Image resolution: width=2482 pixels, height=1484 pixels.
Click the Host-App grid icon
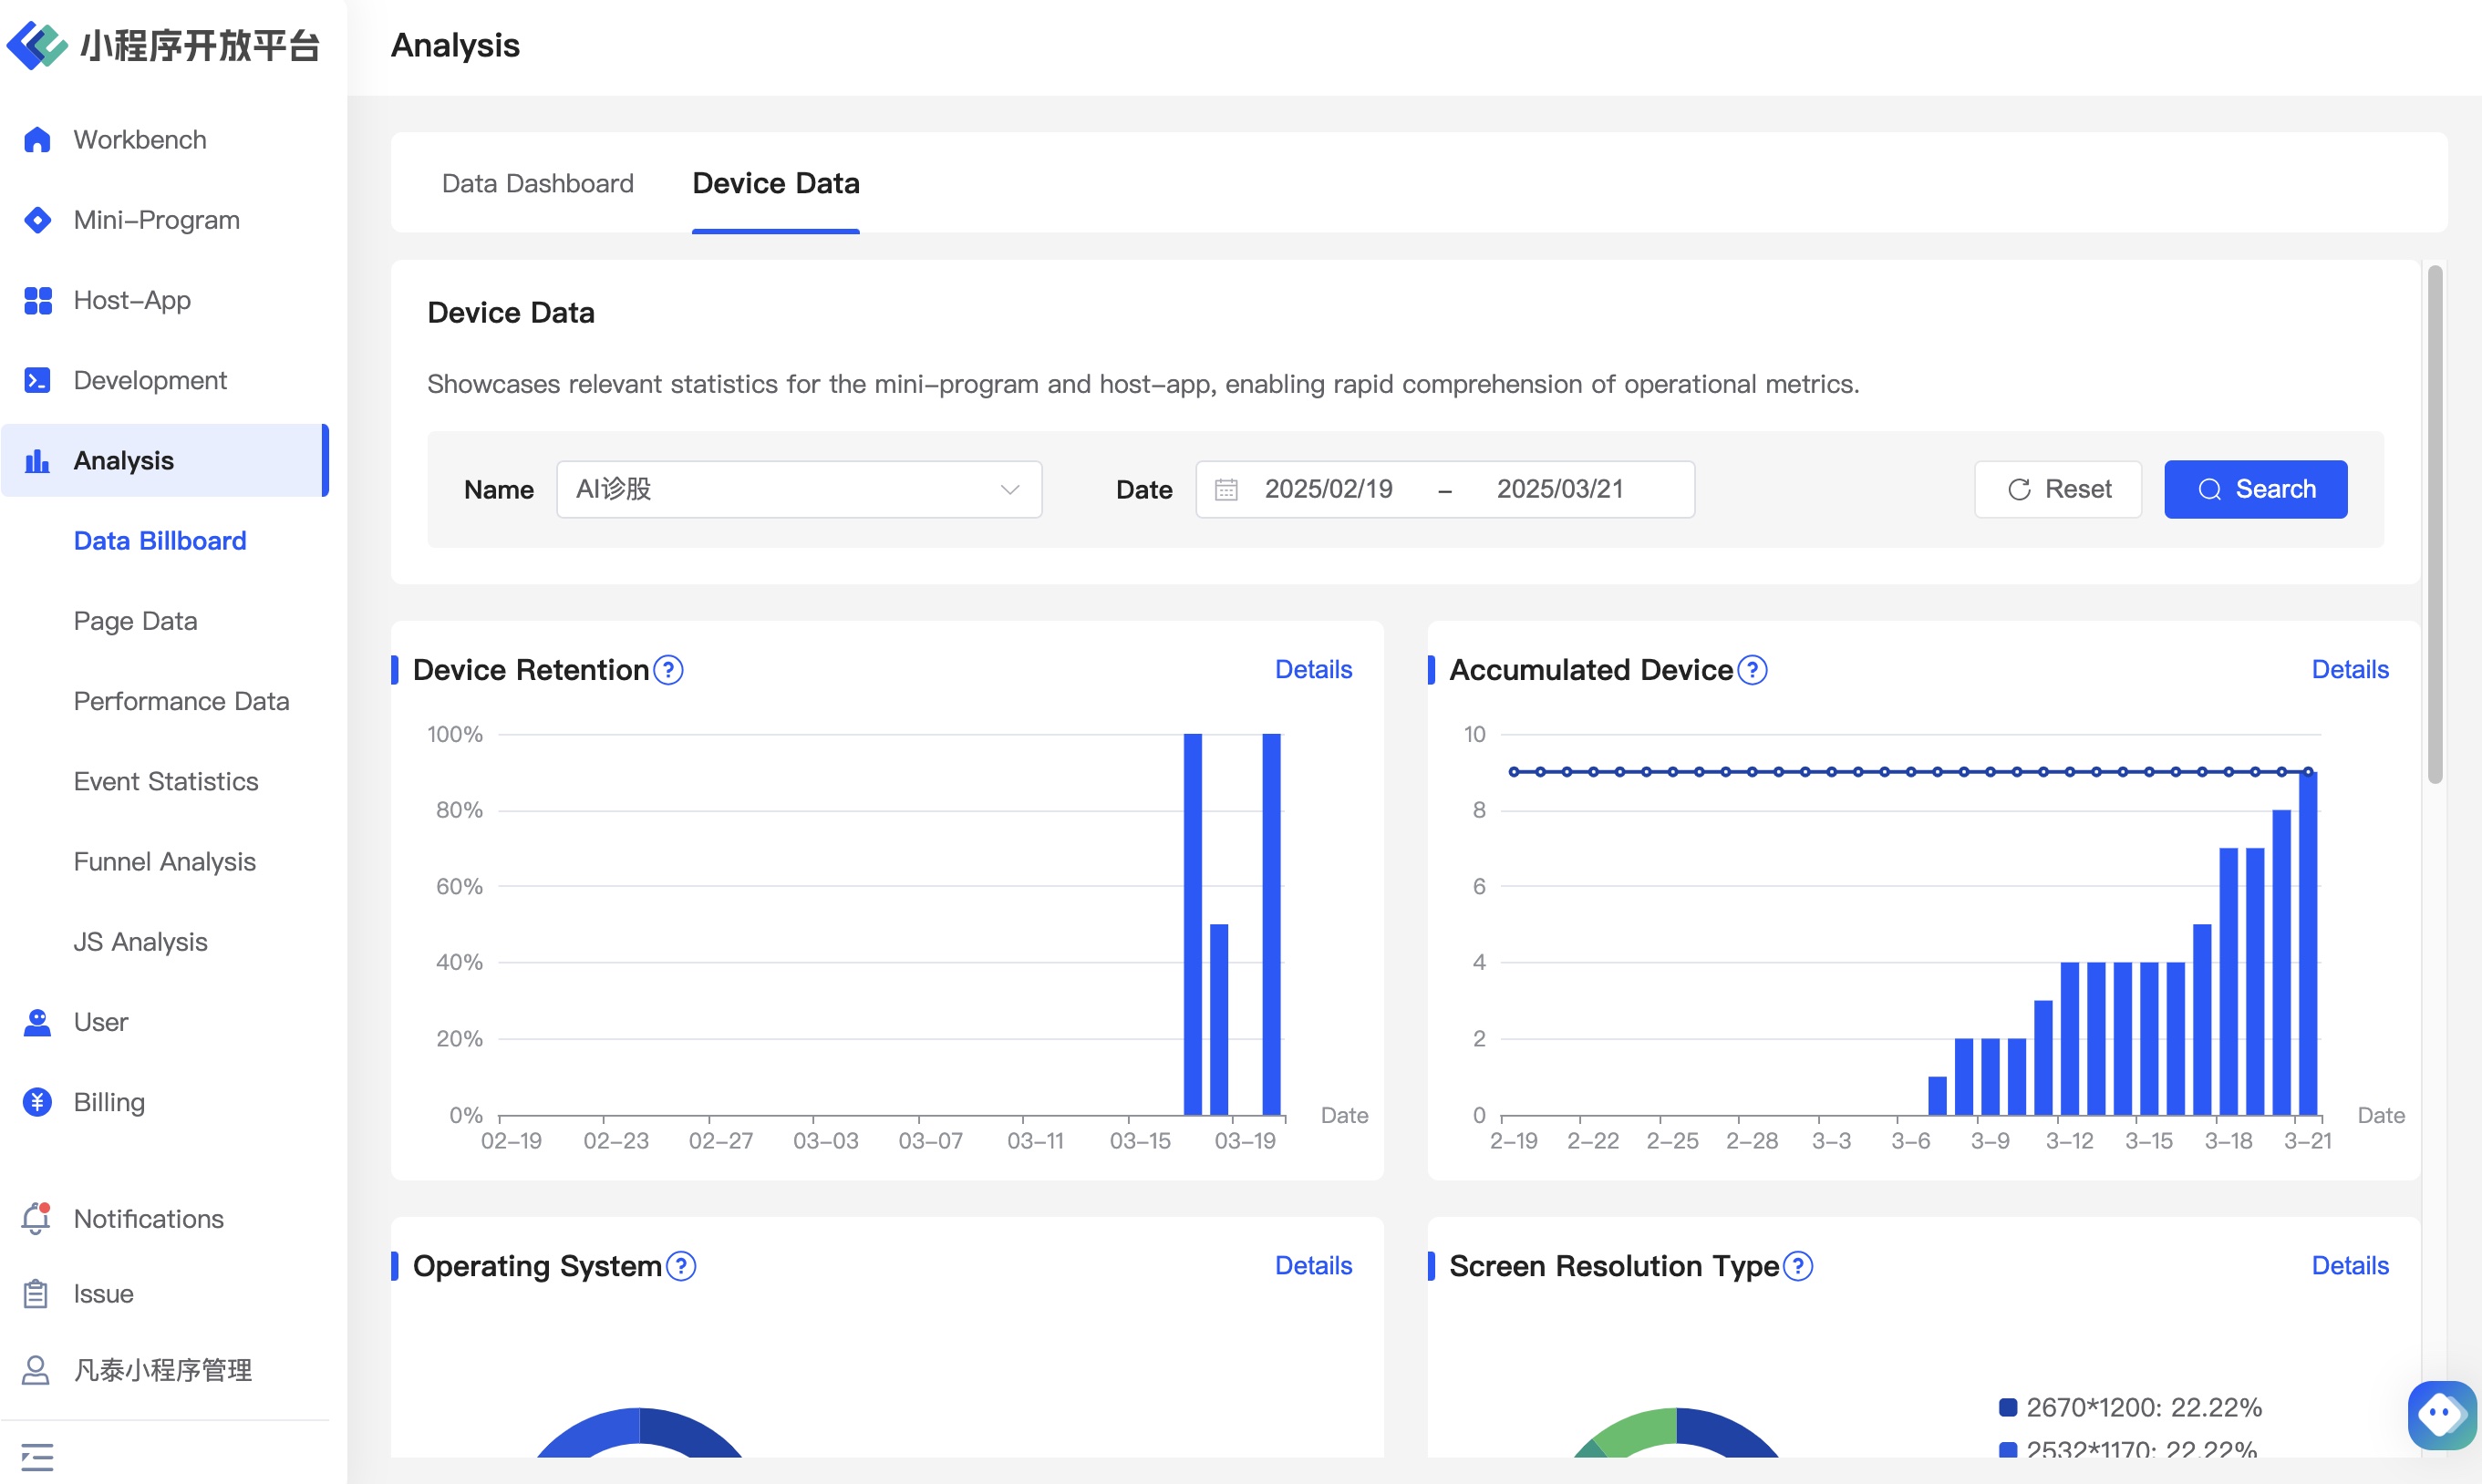[37, 300]
